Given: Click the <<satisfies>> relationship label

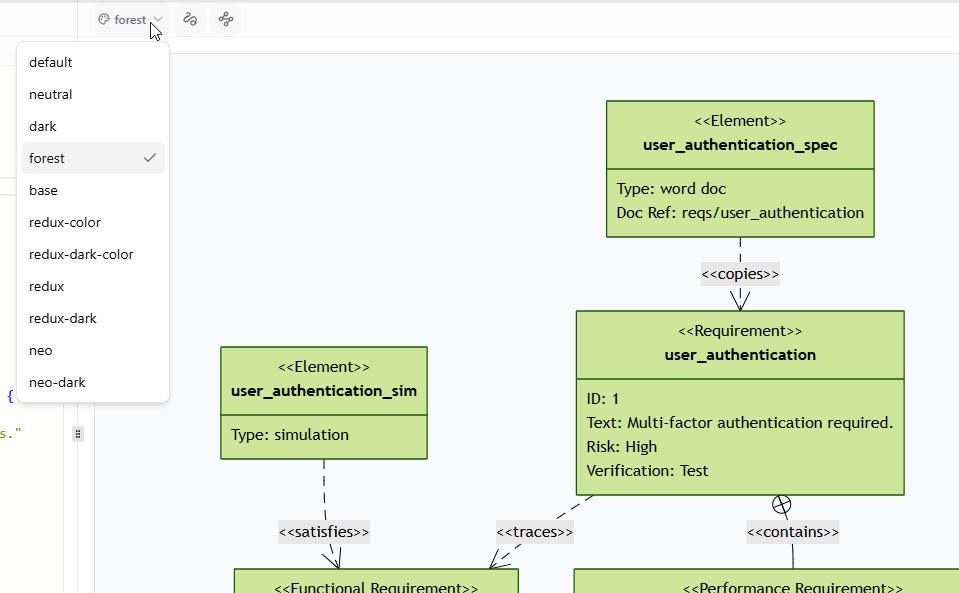Looking at the screenshot, I should [x=324, y=532].
